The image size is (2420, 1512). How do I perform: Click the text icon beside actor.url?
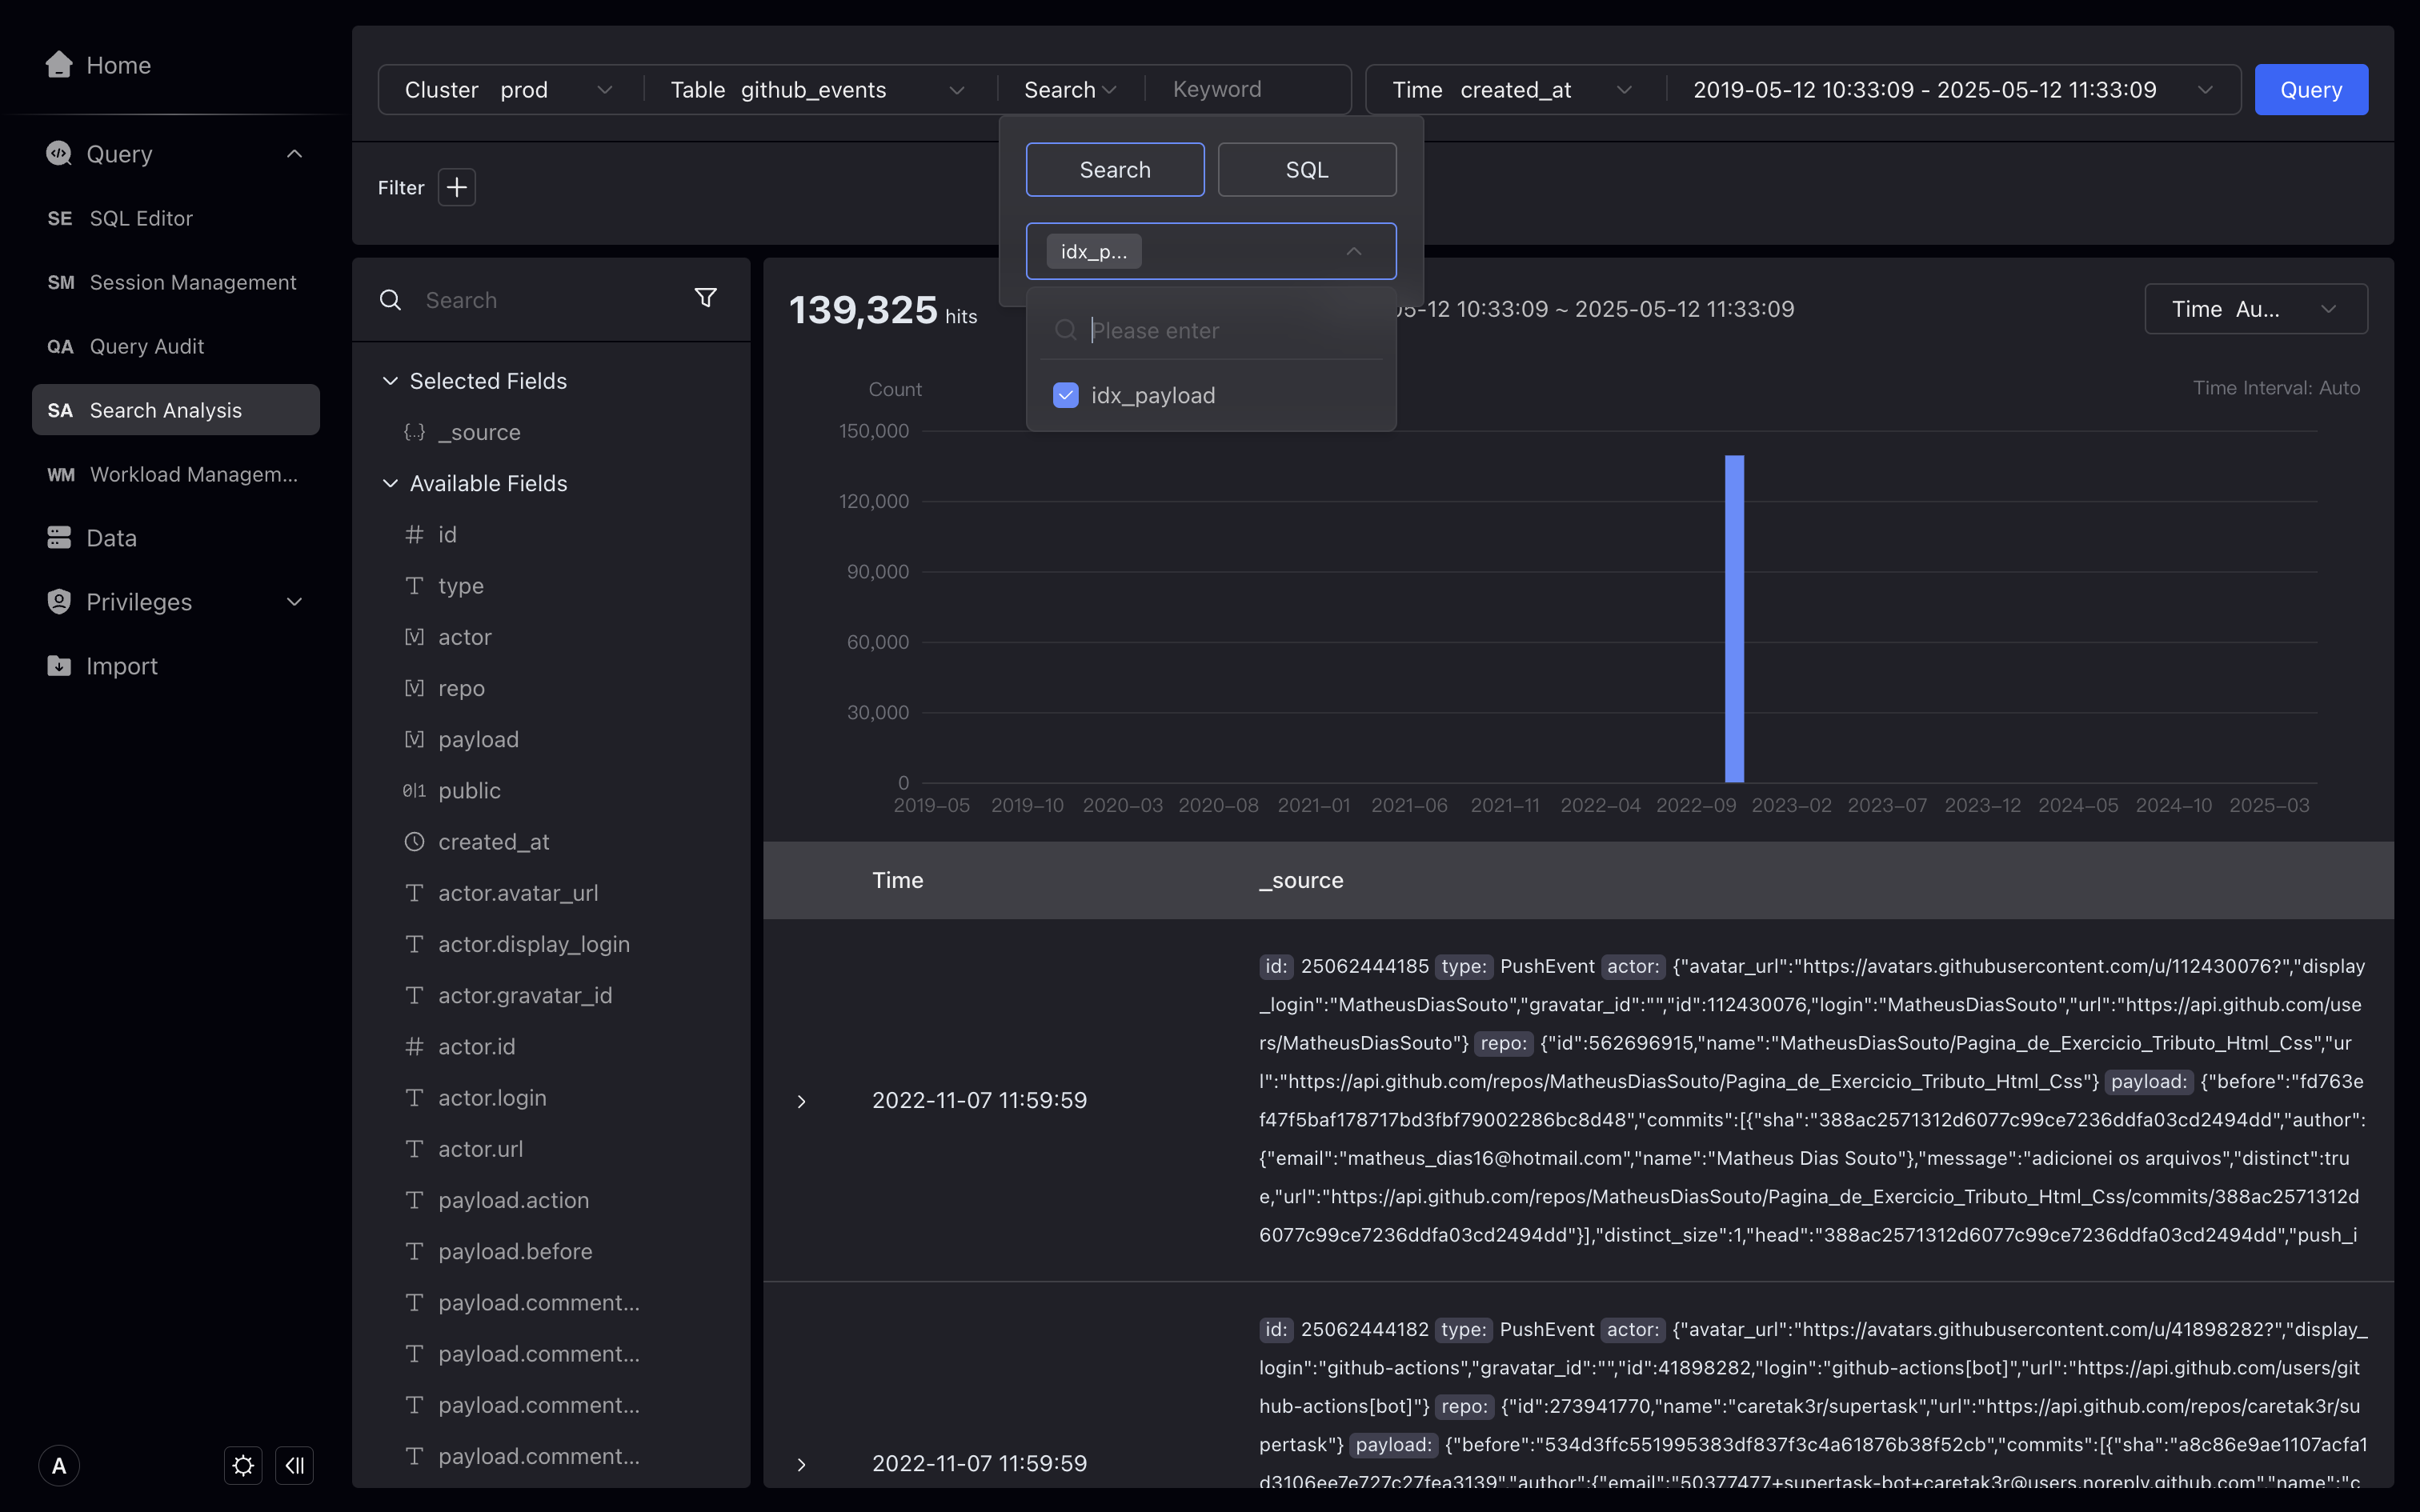[414, 1149]
